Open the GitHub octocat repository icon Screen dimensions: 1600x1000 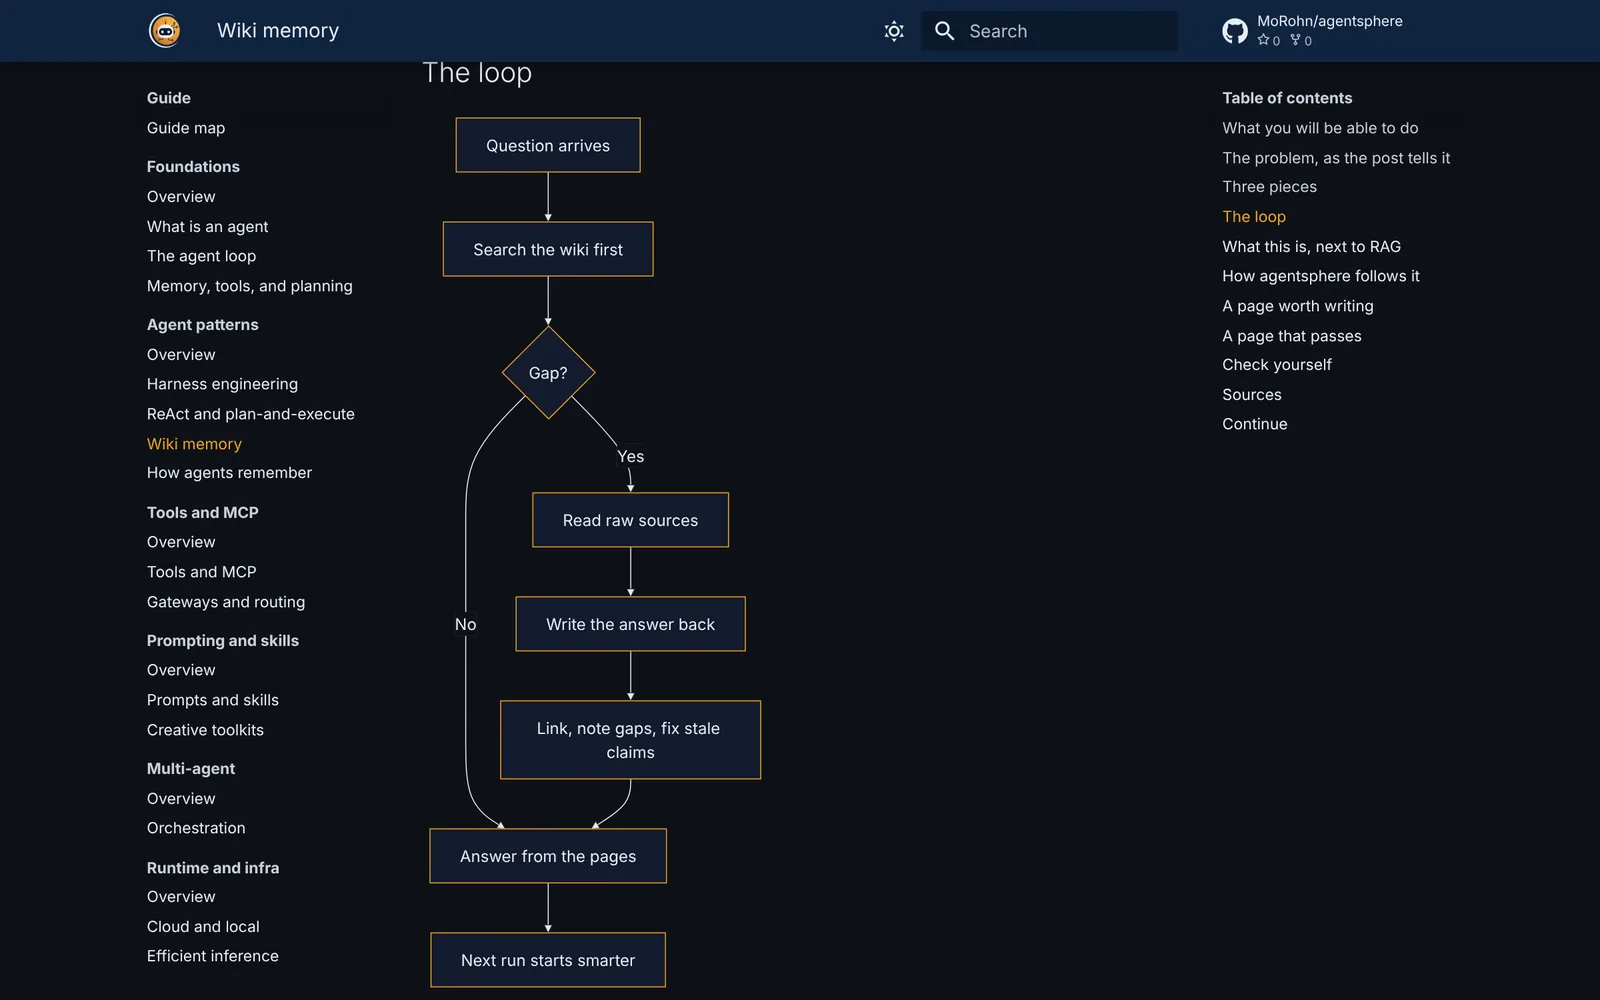pyautogui.click(x=1235, y=31)
